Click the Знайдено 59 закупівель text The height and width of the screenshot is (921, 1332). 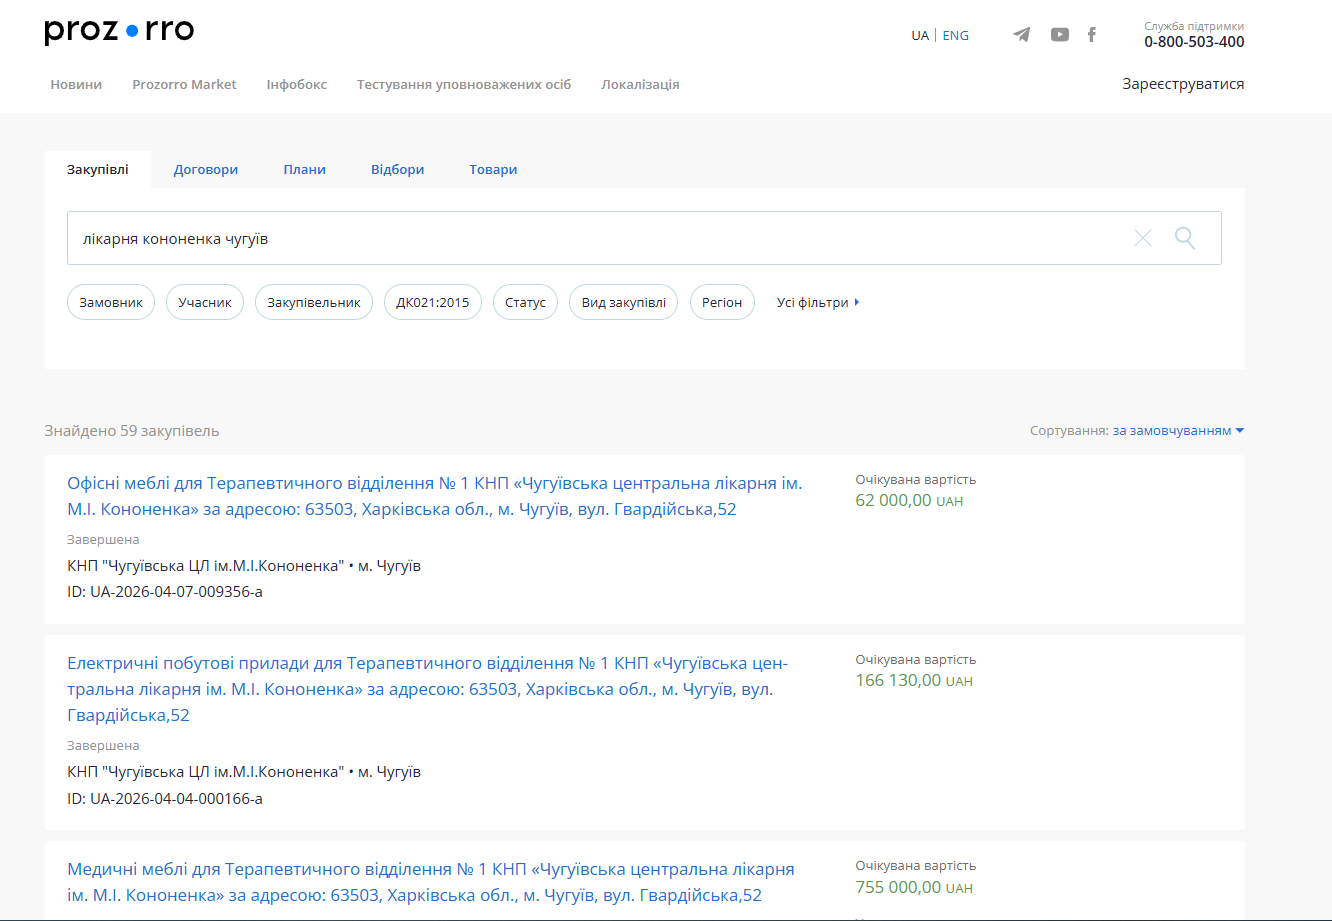[x=132, y=431]
